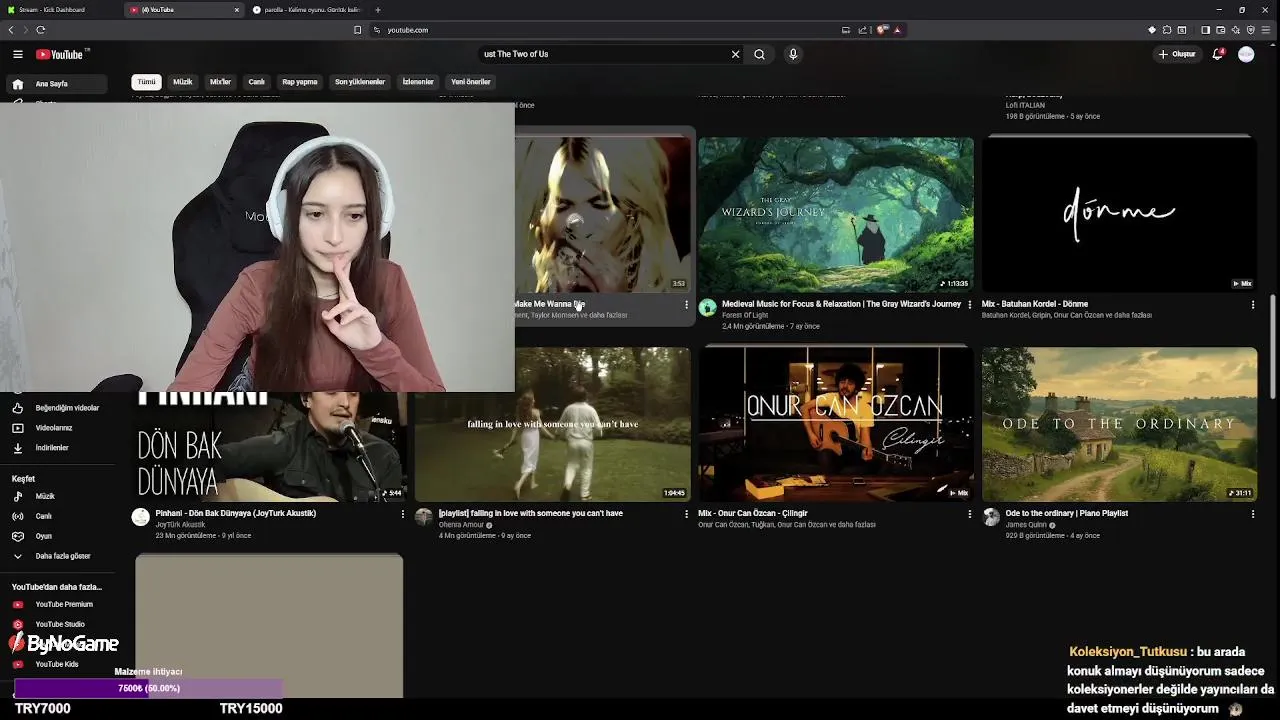The height and width of the screenshot is (720, 1280).
Task: Open YouTube Premium link
Action: click(55, 604)
